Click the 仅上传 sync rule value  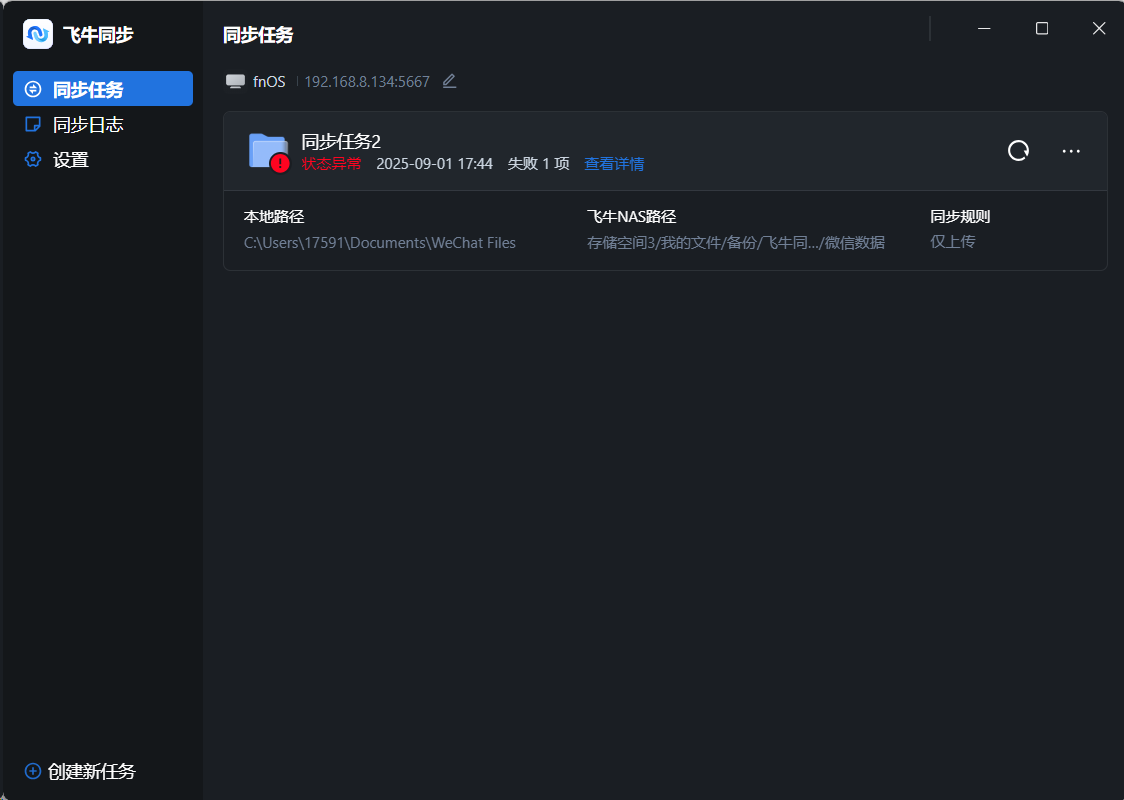(953, 242)
